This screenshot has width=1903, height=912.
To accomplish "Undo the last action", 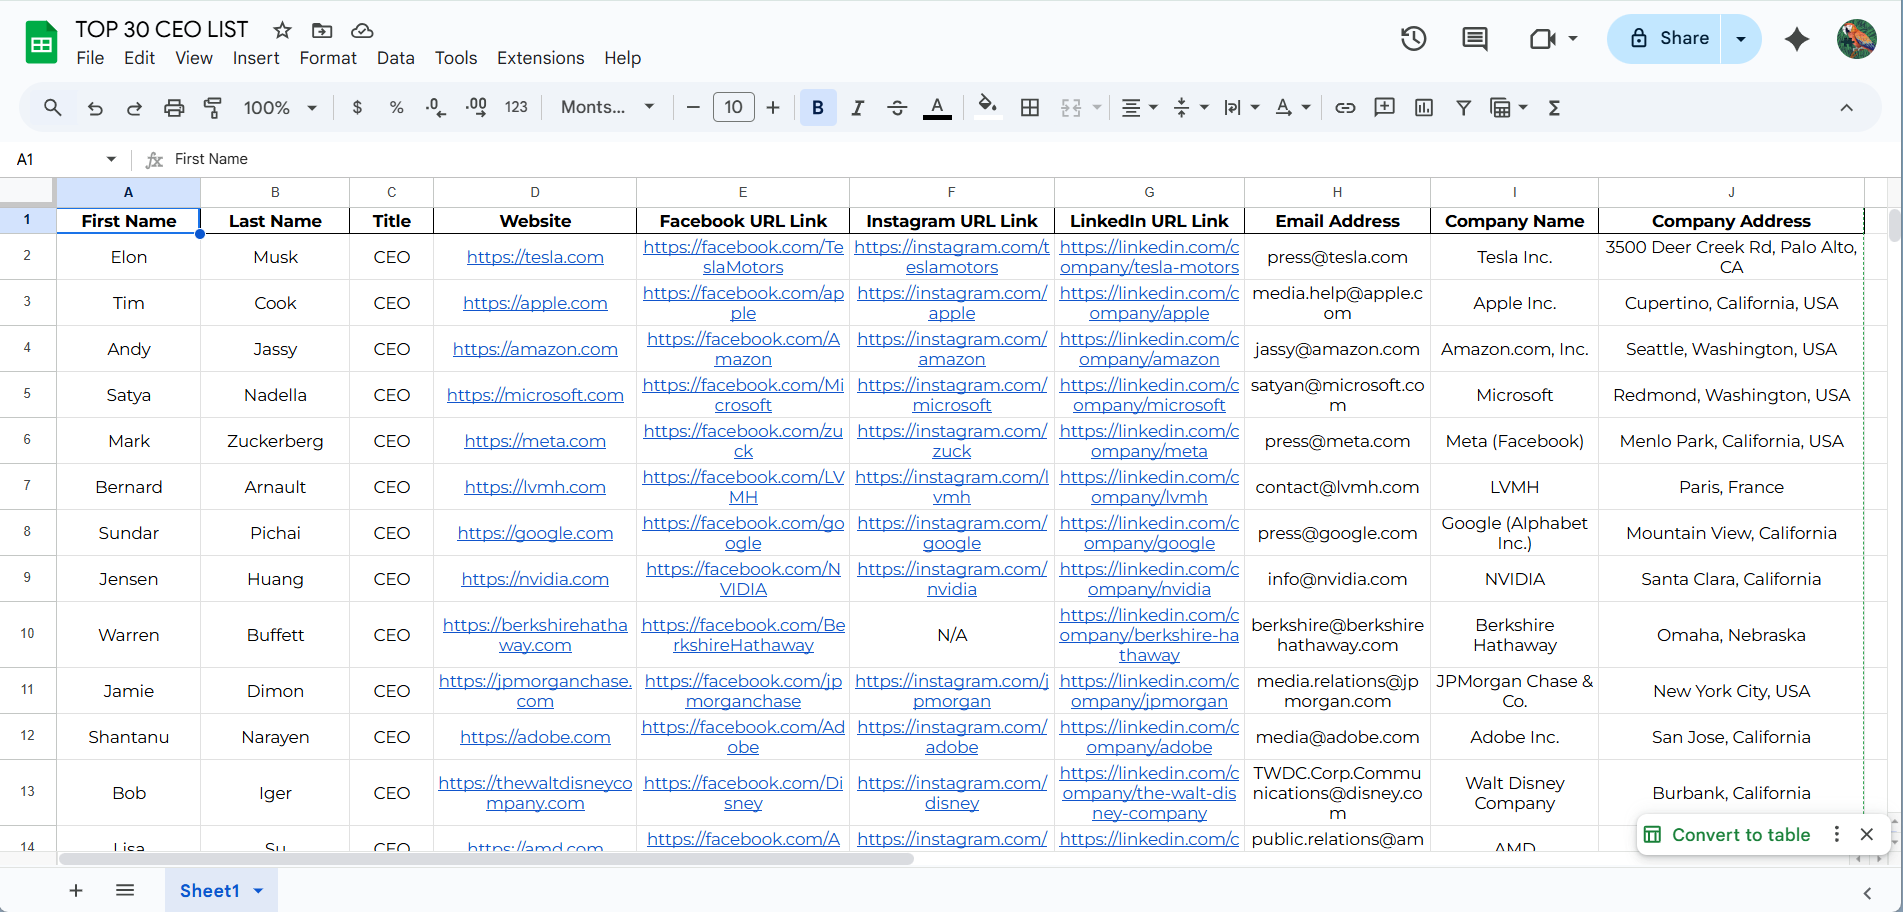I will pyautogui.click(x=95, y=108).
